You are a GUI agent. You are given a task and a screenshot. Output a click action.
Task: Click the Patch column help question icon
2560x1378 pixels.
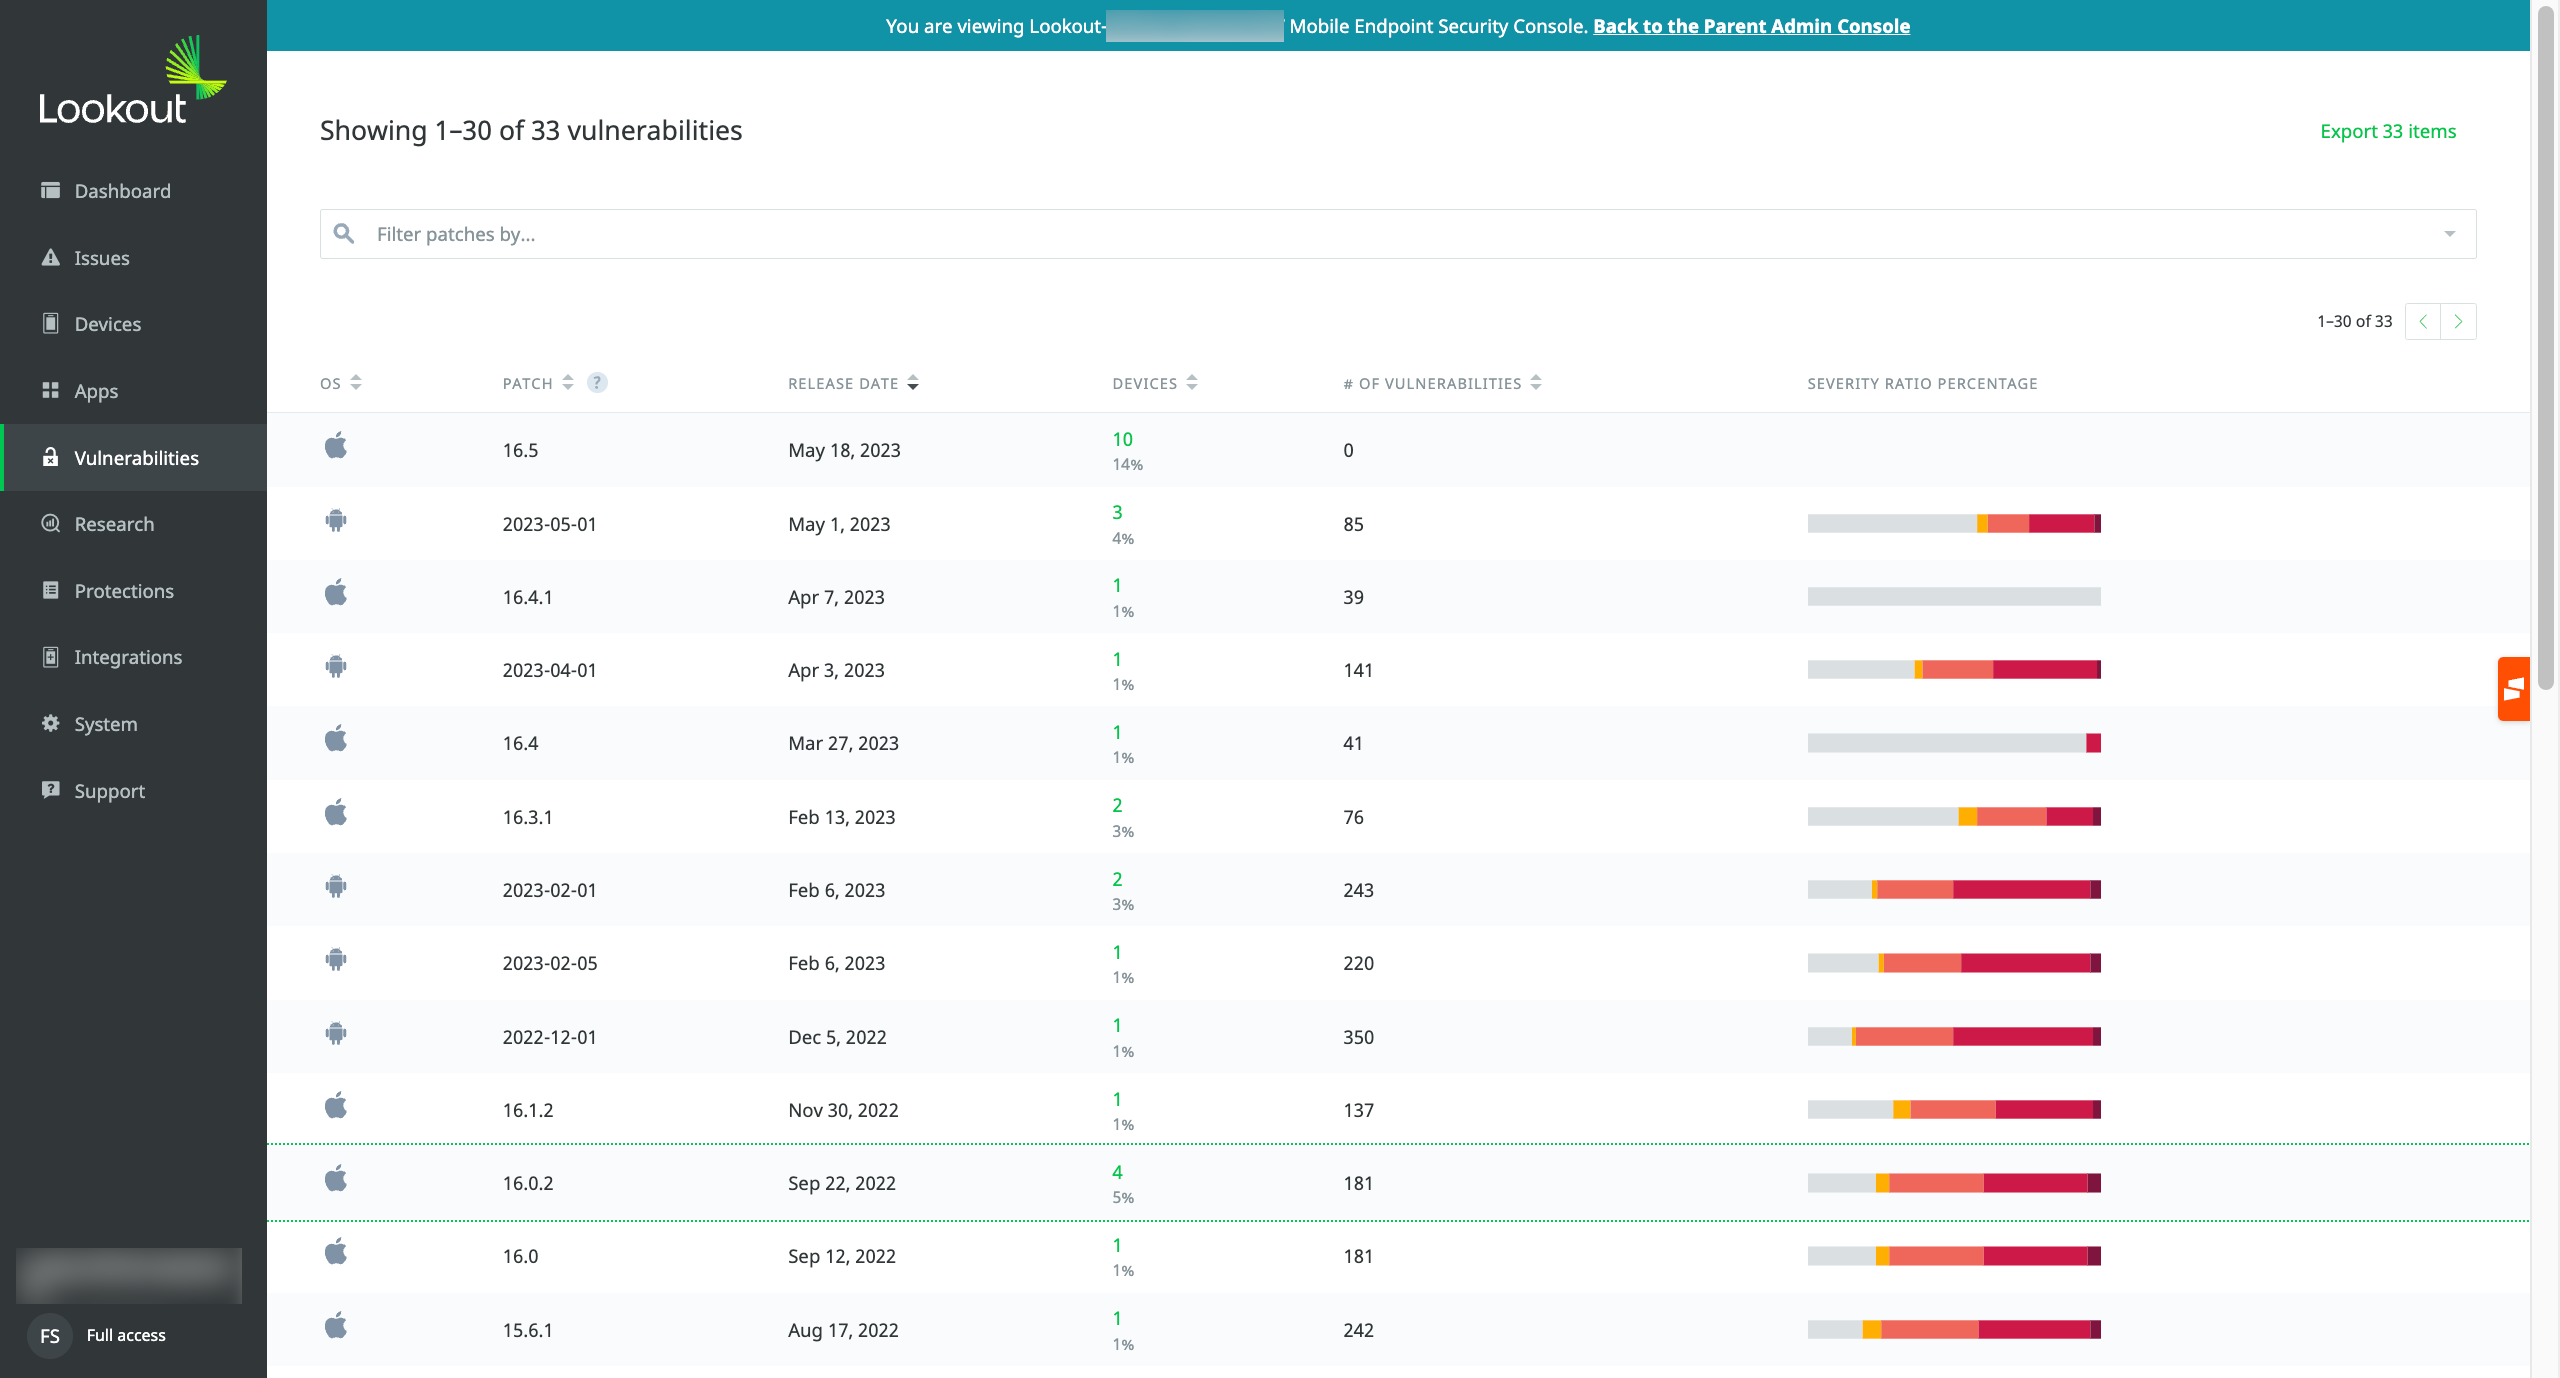[x=597, y=383]
